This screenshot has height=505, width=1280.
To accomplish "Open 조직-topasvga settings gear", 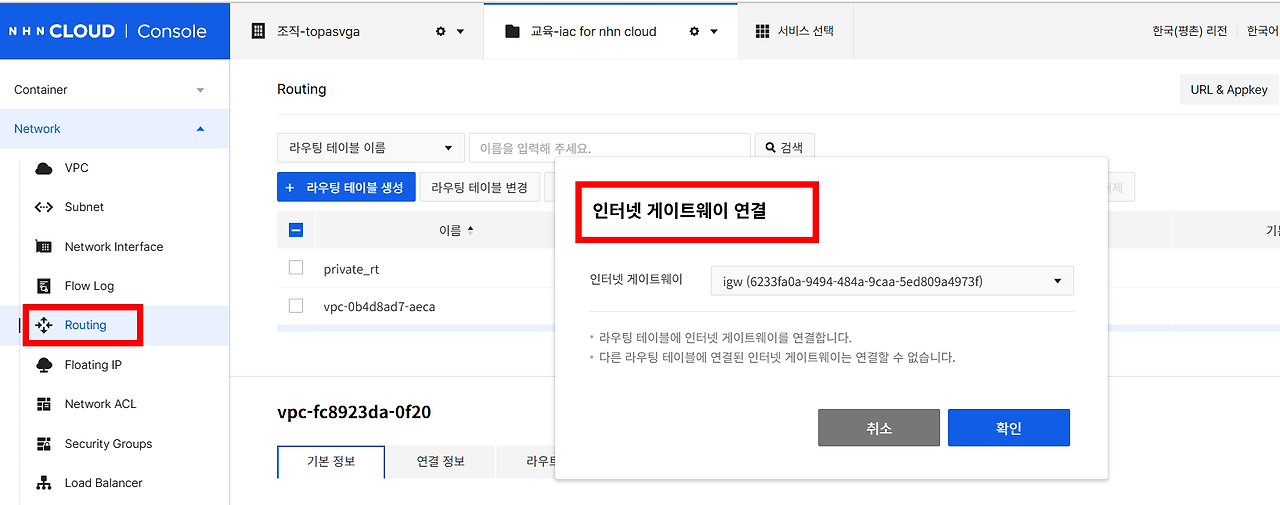I will coord(440,31).
